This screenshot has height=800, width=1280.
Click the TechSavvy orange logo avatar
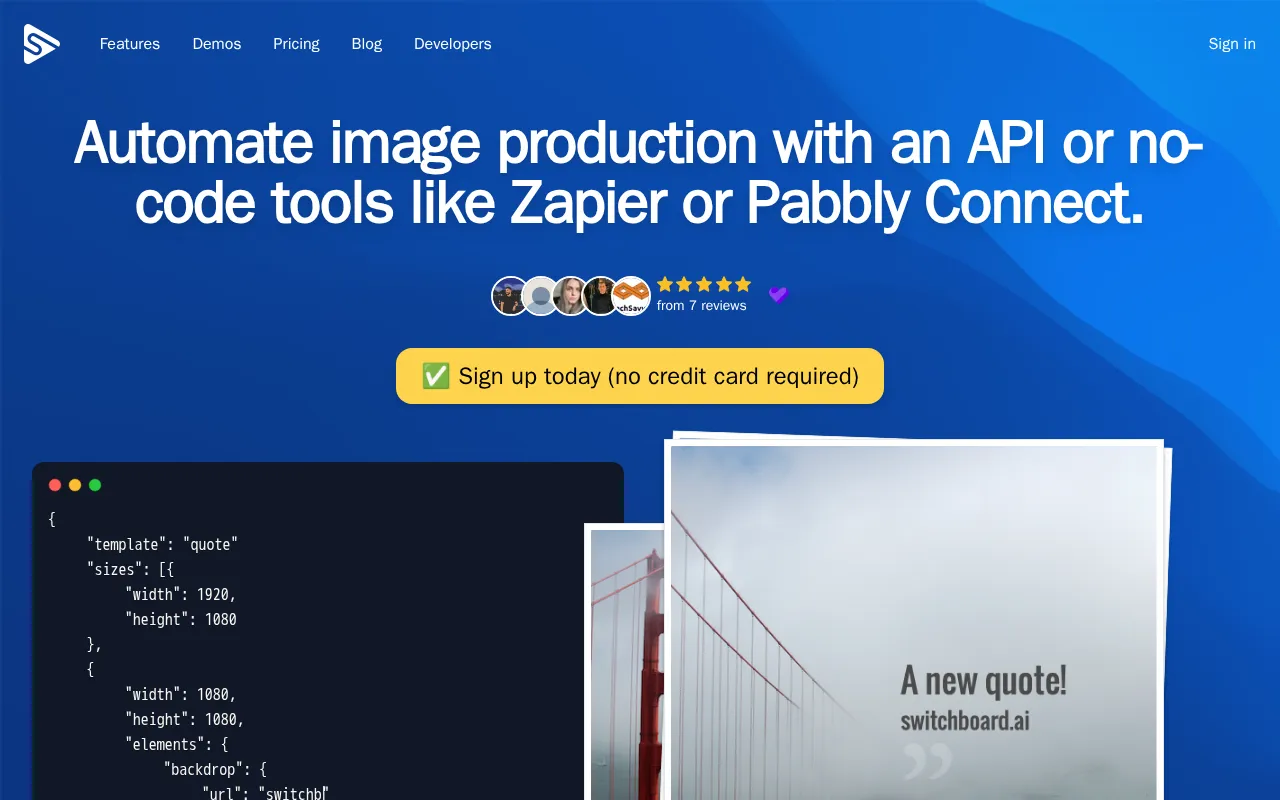(x=631, y=296)
